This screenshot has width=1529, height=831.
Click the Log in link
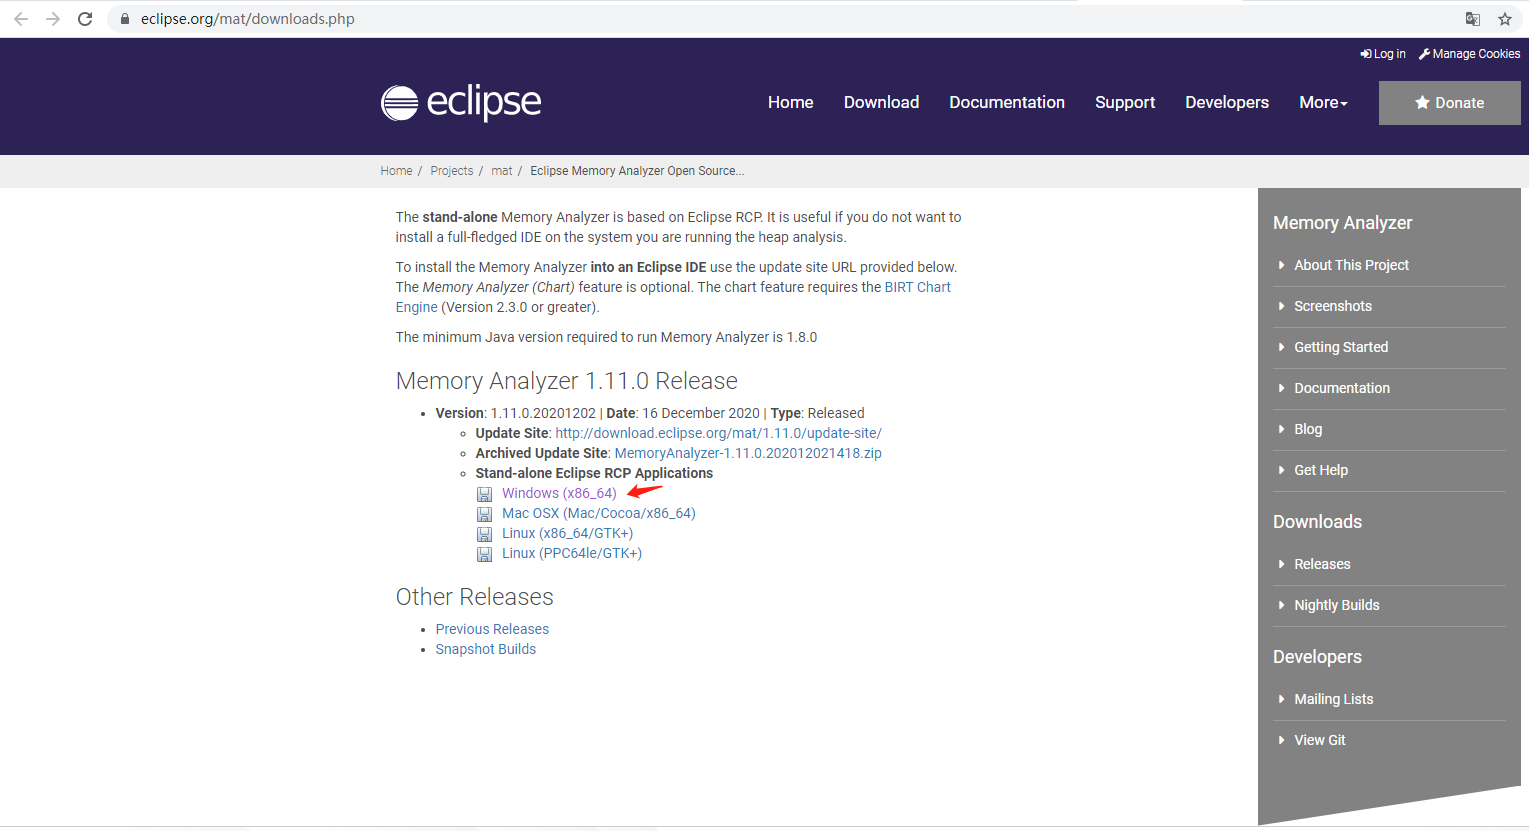1383,54
